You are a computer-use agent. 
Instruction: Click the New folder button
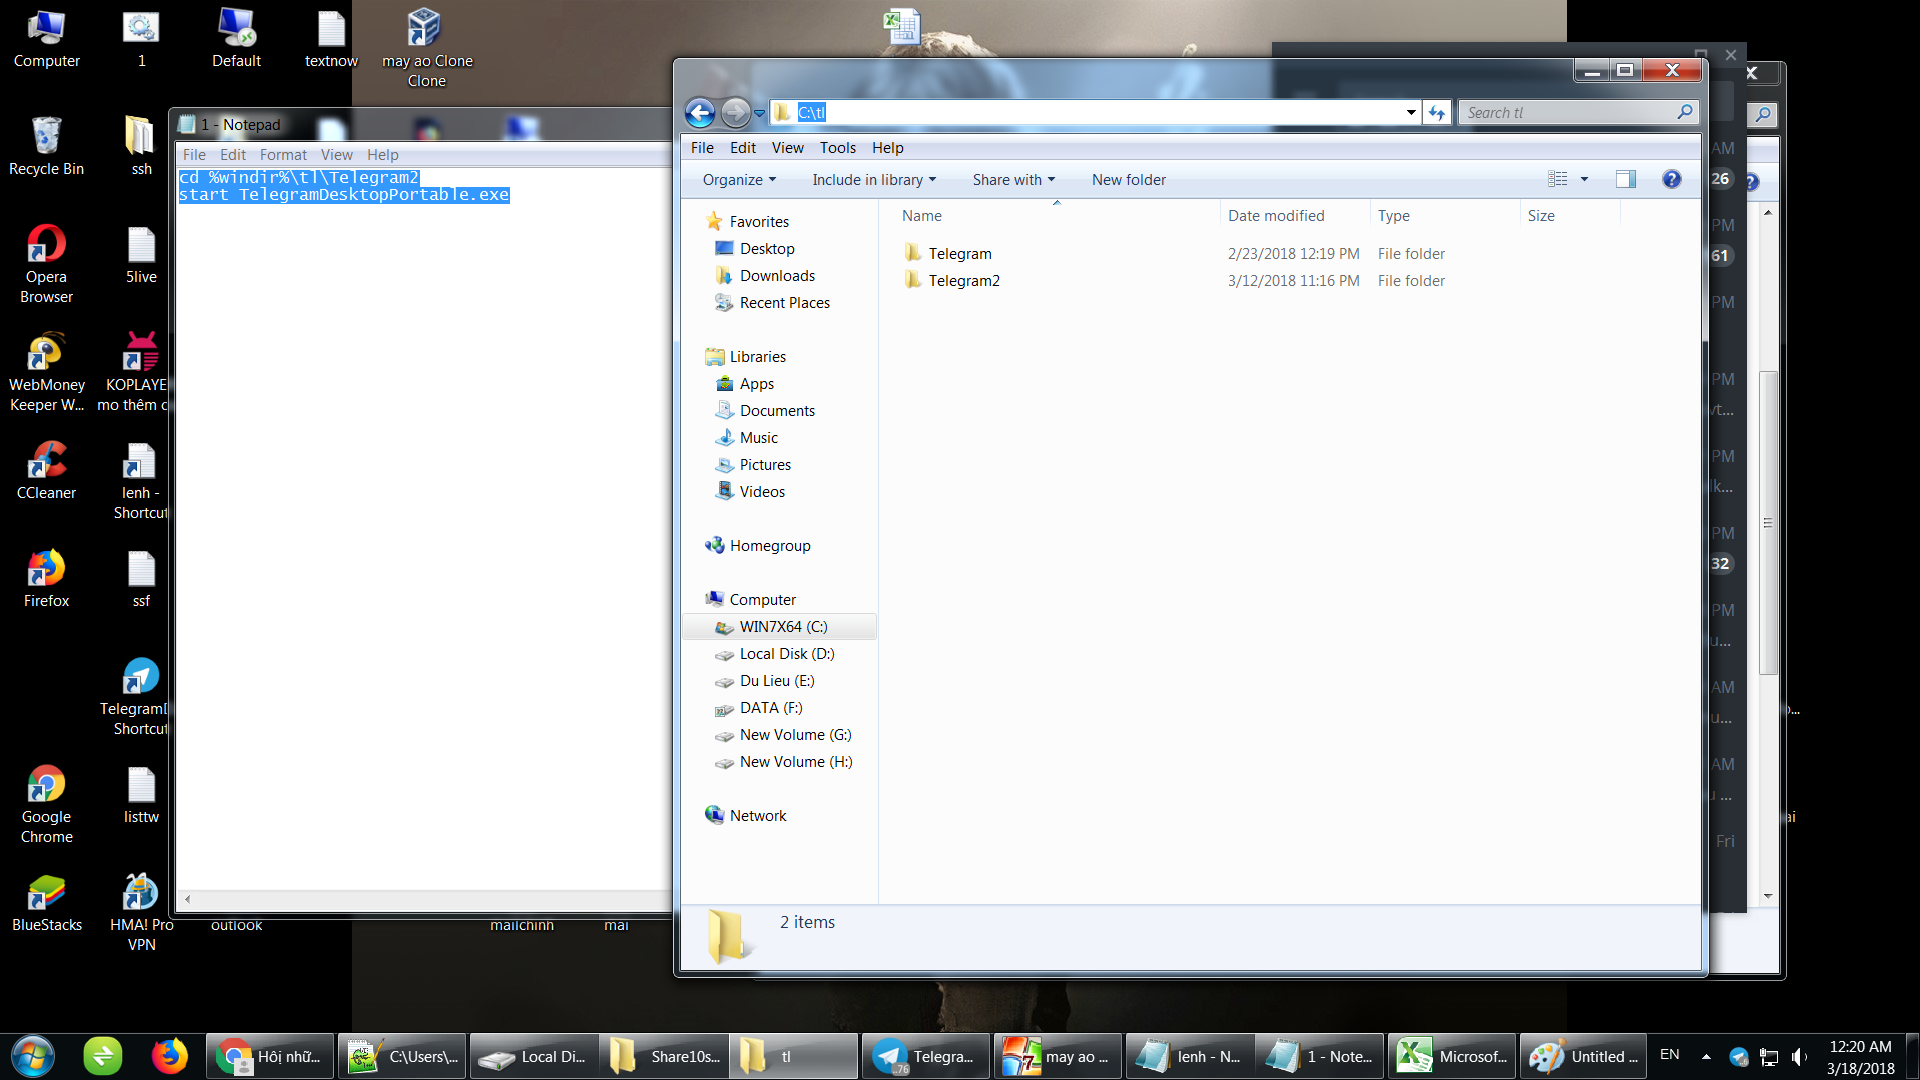click(1128, 180)
